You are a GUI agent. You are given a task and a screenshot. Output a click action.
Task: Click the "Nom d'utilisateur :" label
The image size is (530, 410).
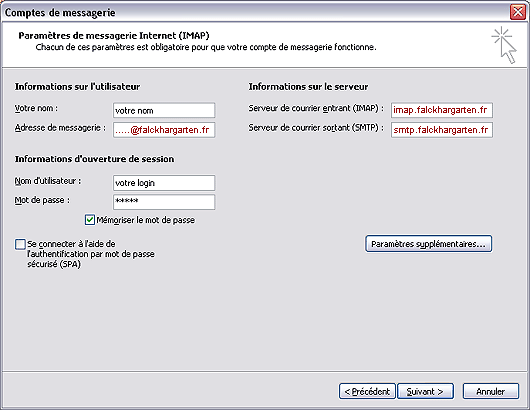(48, 181)
